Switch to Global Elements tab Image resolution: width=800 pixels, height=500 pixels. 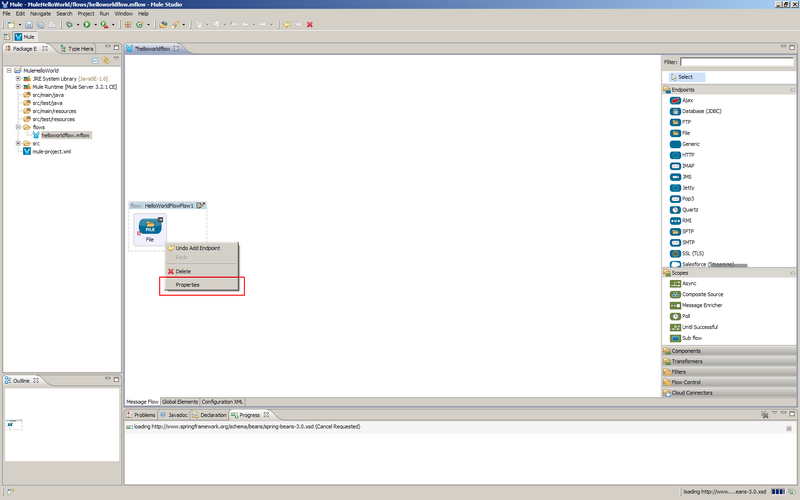click(x=180, y=402)
